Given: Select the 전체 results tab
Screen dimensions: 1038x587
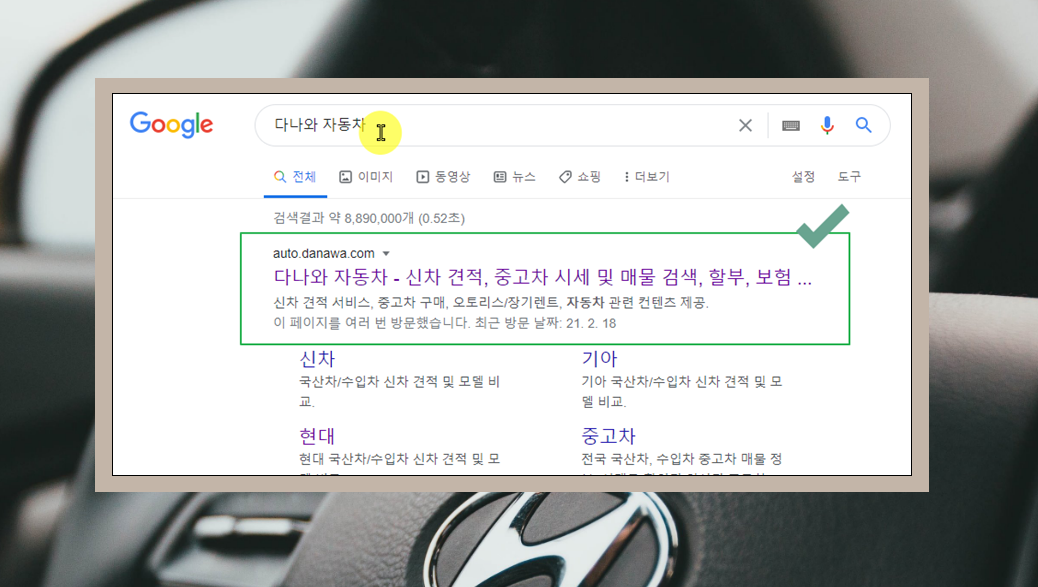Looking at the screenshot, I should tap(295, 177).
